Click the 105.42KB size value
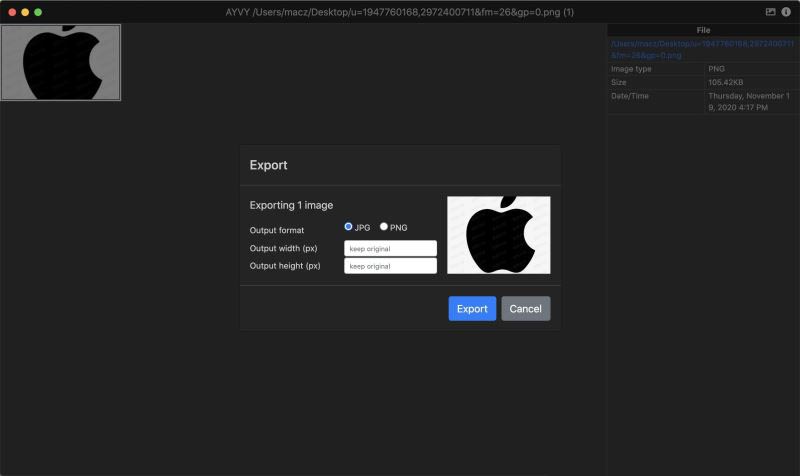This screenshot has width=800, height=476. tap(726, 82)
